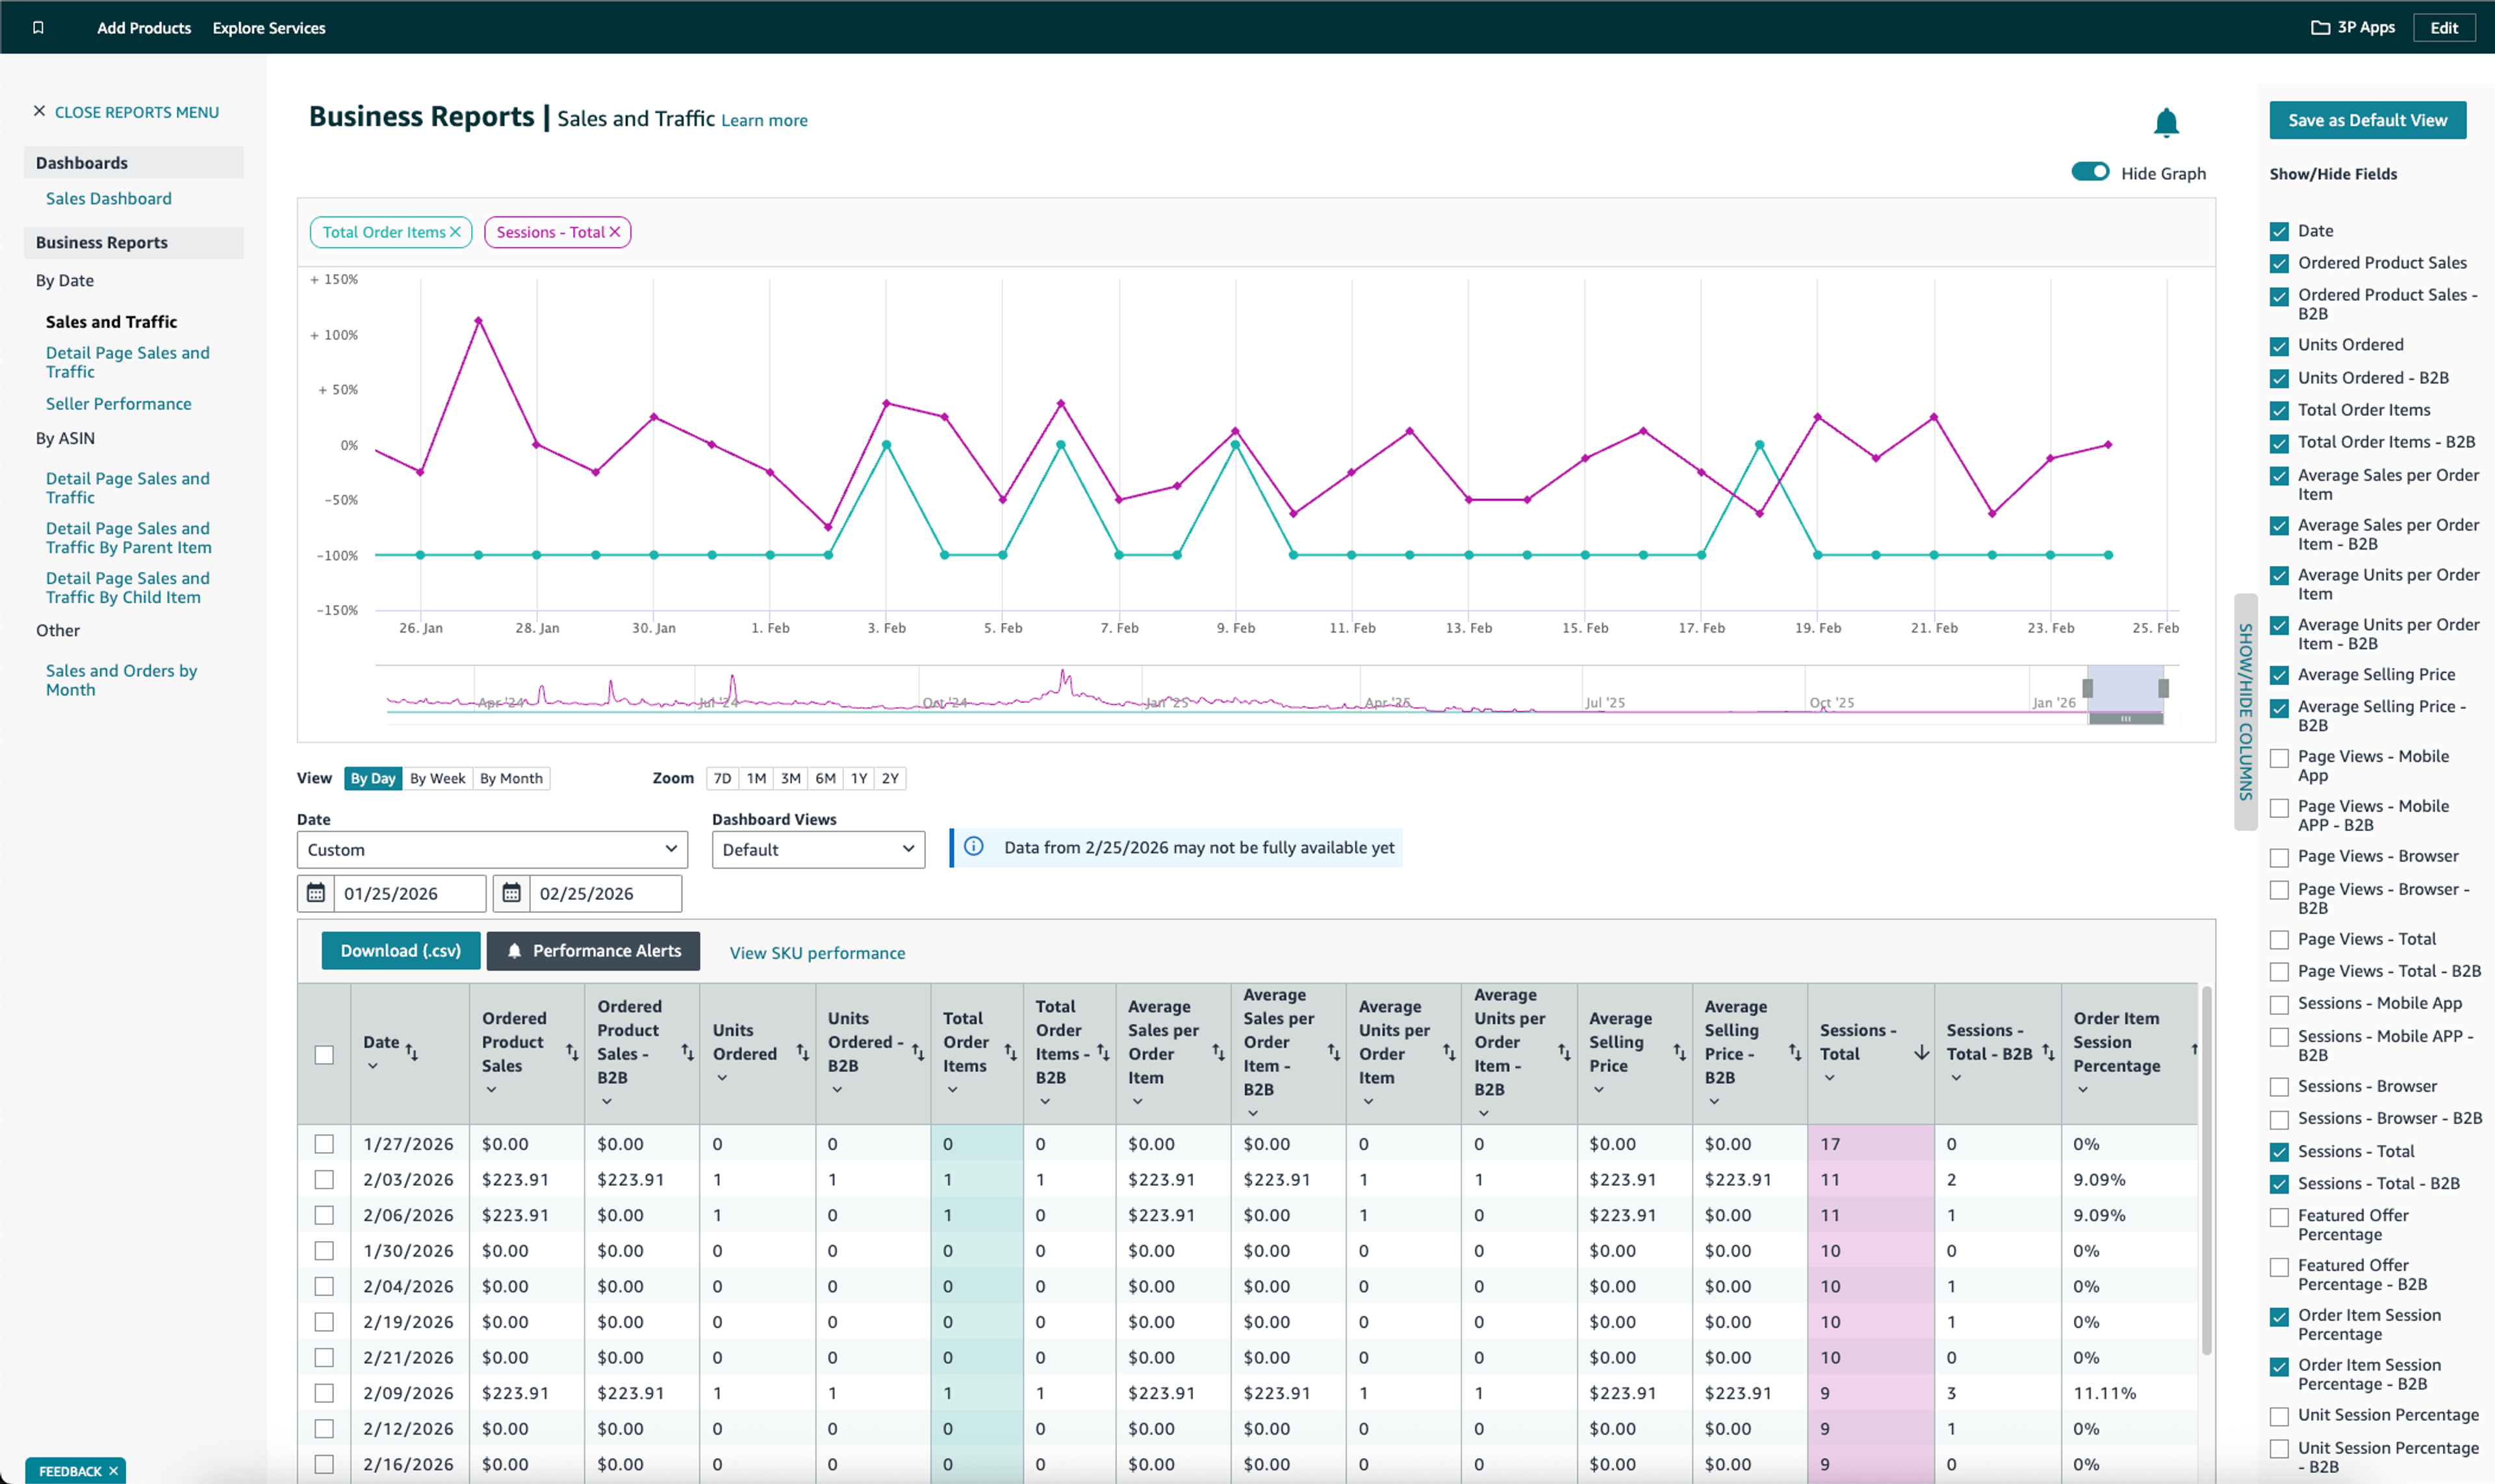
Task: Open the Dashboard Views Default dropdown
Action: click(818, 850)
